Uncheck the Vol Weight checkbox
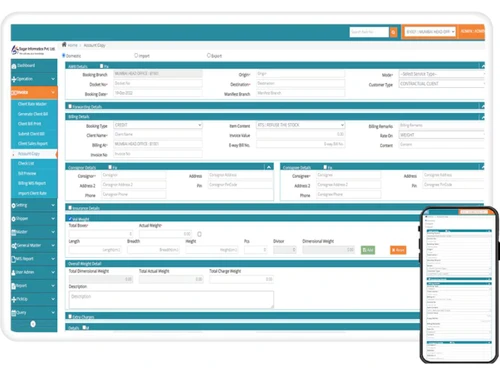 pyautogui.click(x=70, y=219)
